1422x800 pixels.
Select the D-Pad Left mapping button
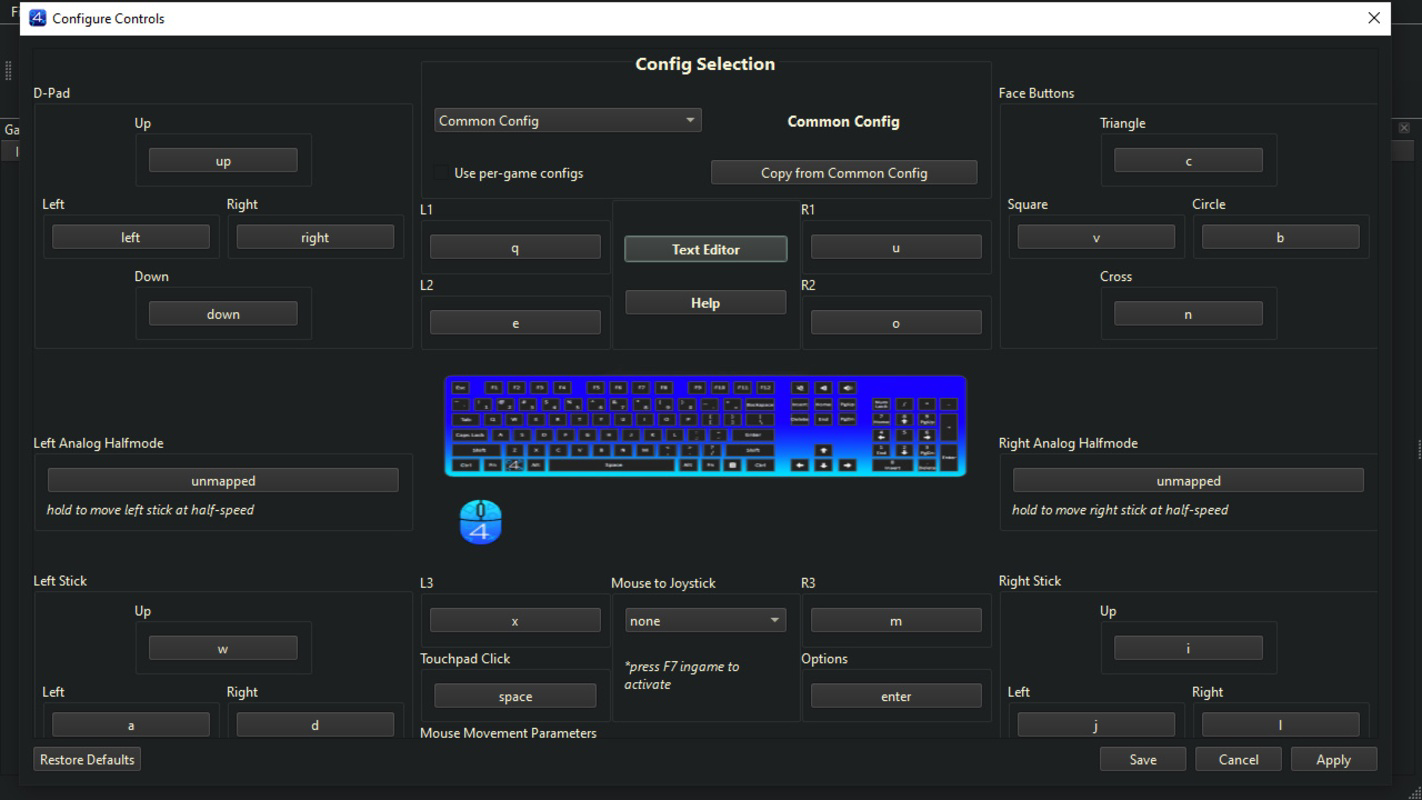pyautogui.click(x=131, y=238)
